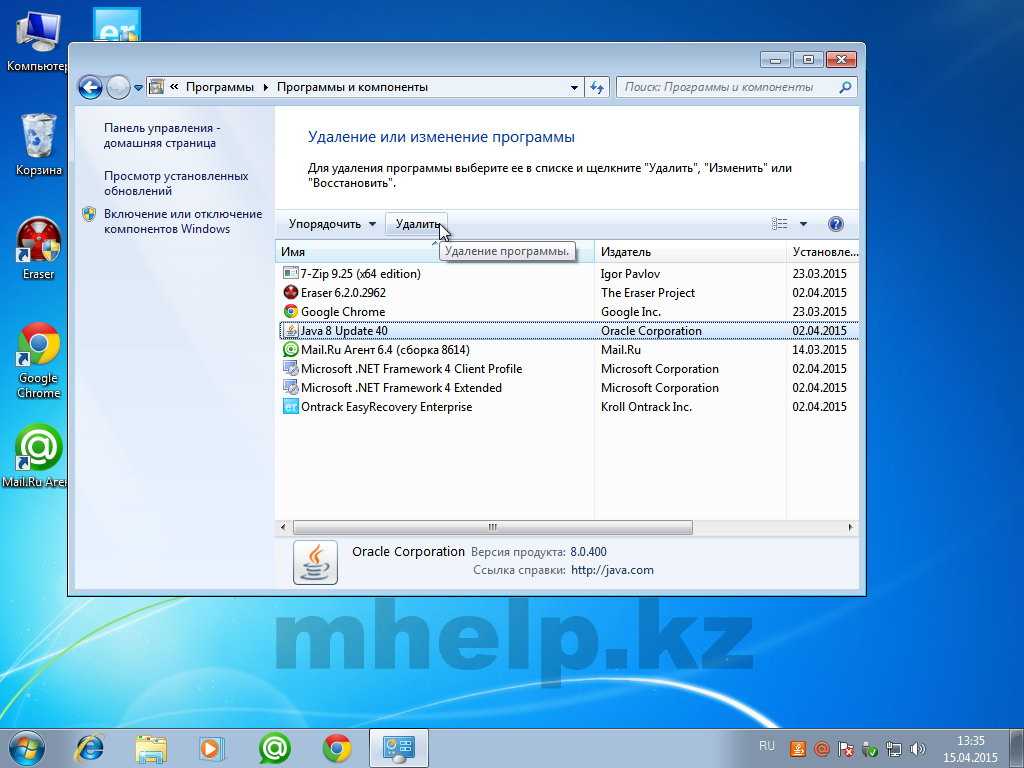Expand the view options dropdown arrow
The height and width of the screenshot is (768, 1024).
(x=803, y=224)
